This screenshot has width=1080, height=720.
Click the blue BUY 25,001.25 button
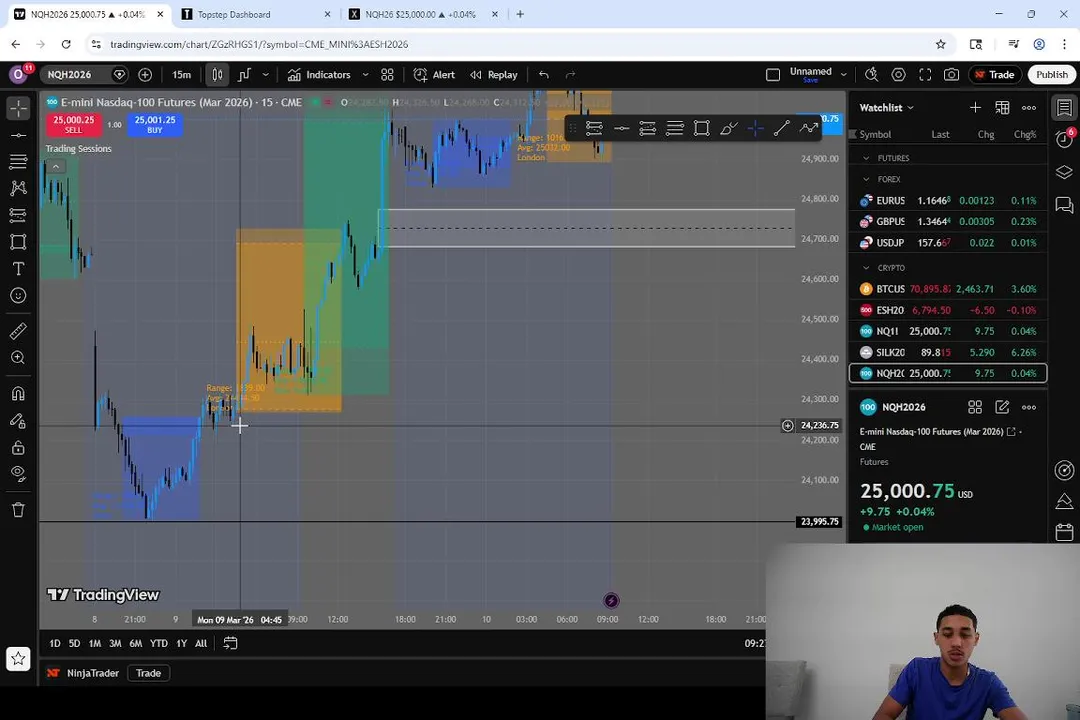pyautogui.click(x=155, y=124)
